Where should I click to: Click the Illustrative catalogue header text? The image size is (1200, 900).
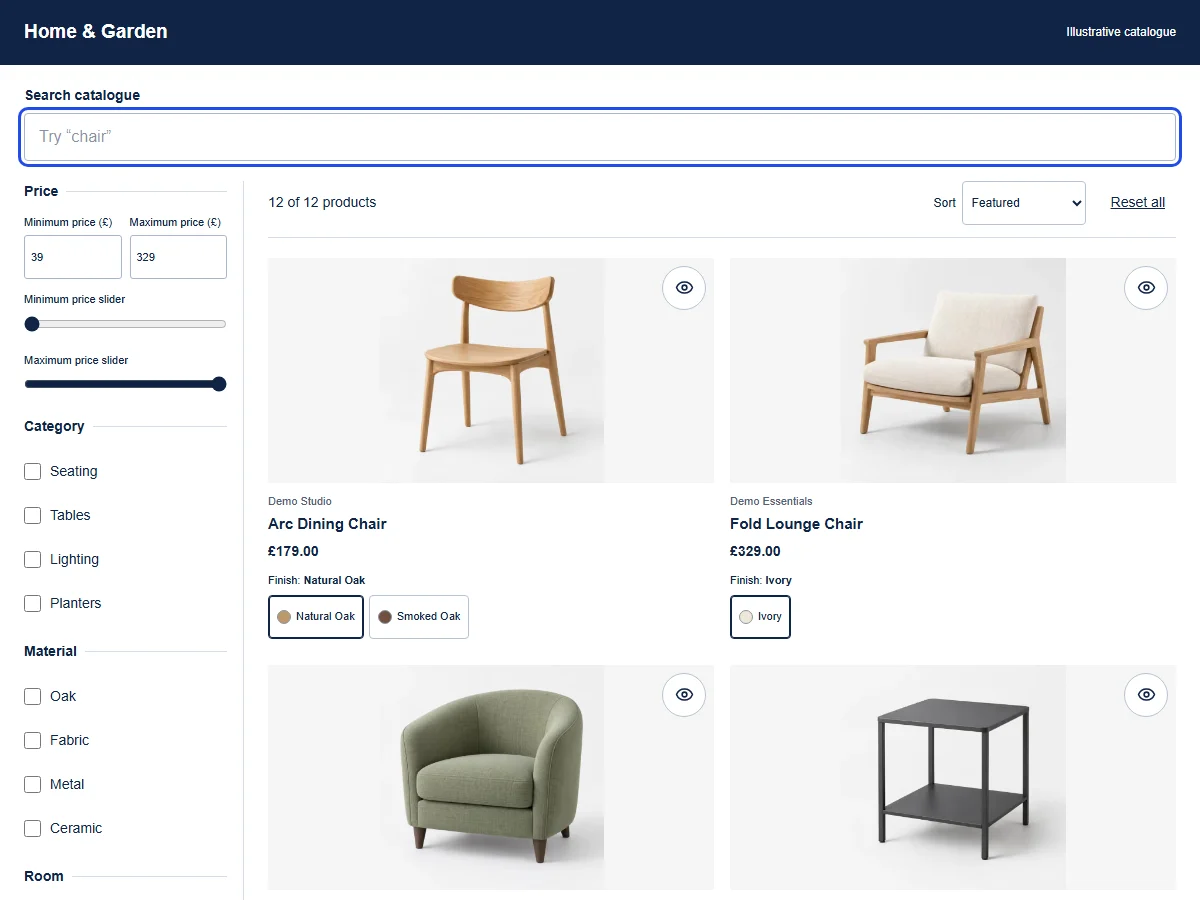[x=1121, y=32]
